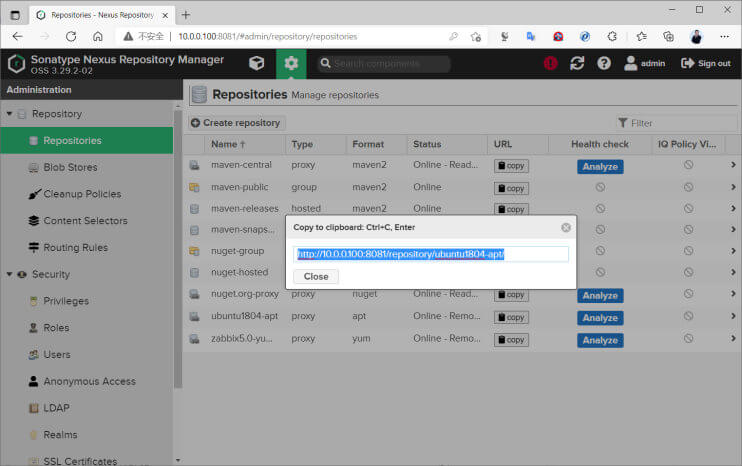Viewport: 742px width, 466px height.
Task: Select the ubuntu1804-apt repository name
Action: [x=244, y=316]
